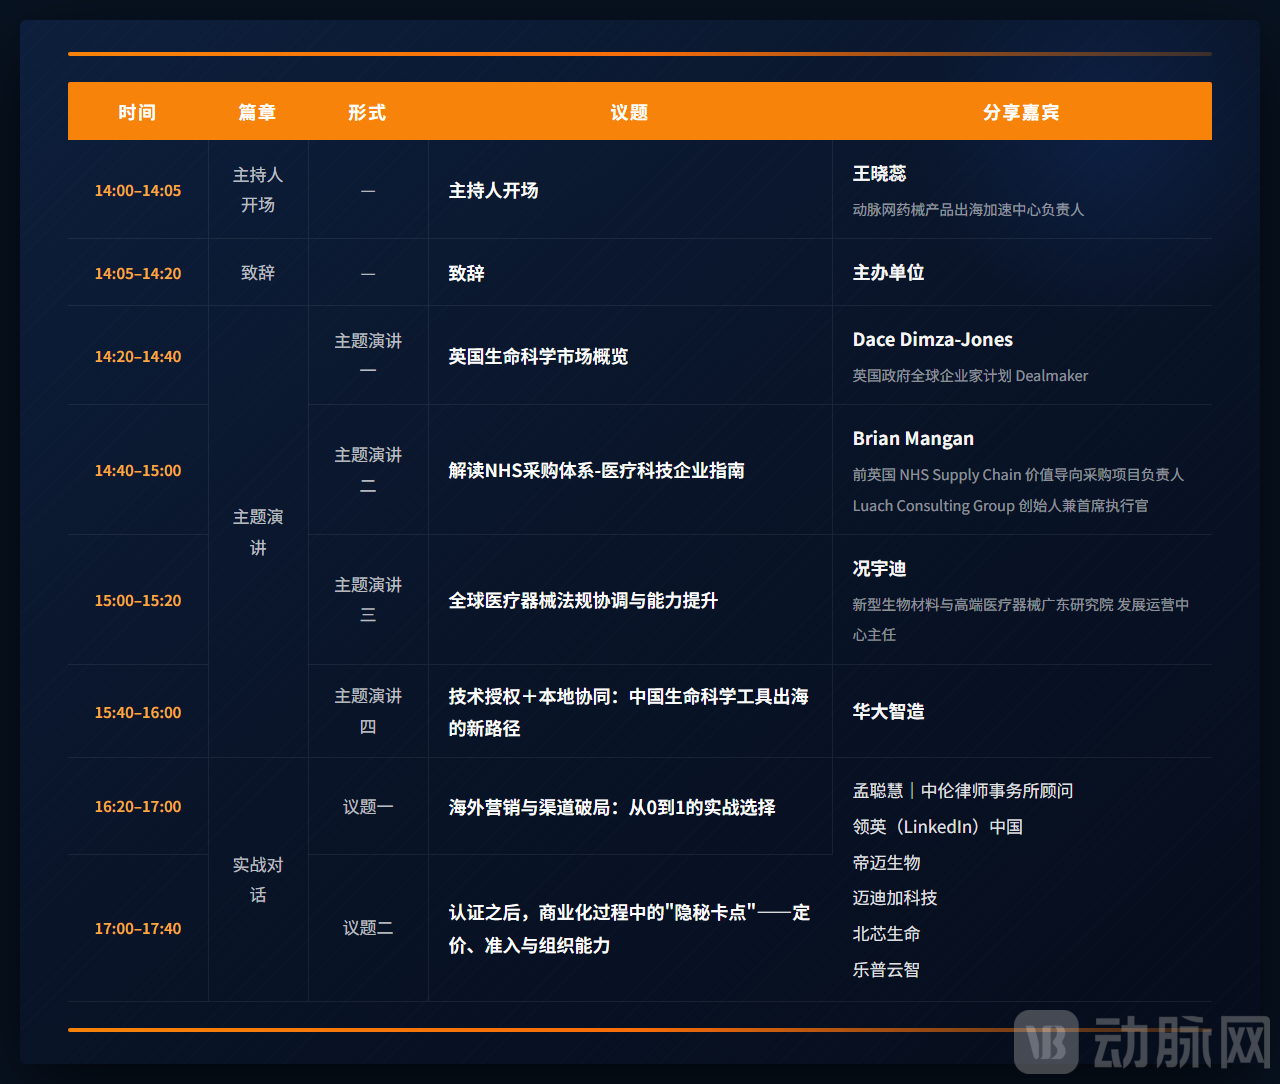Click the NHS Supply Chain title line
This screenshot has width=1280, height=1084.
1018,475
